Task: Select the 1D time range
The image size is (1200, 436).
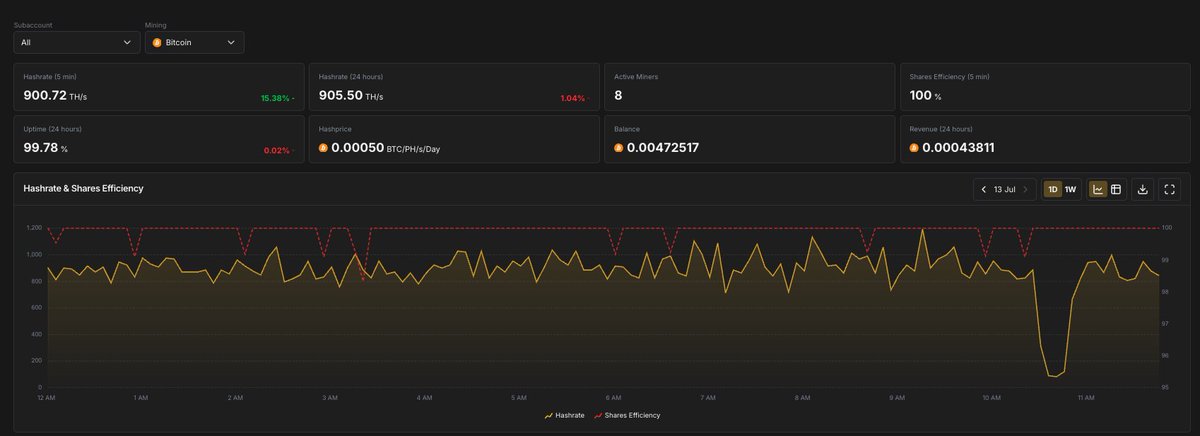Action: click(x=1052, y=189)
